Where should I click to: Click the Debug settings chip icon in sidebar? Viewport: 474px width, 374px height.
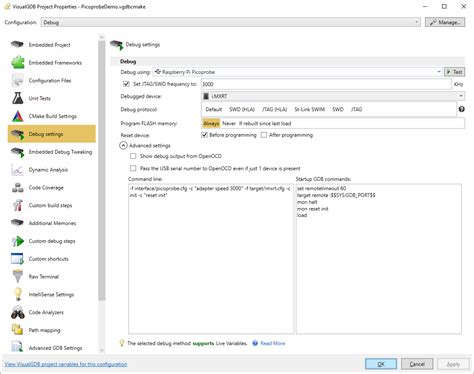pos(17,134)
